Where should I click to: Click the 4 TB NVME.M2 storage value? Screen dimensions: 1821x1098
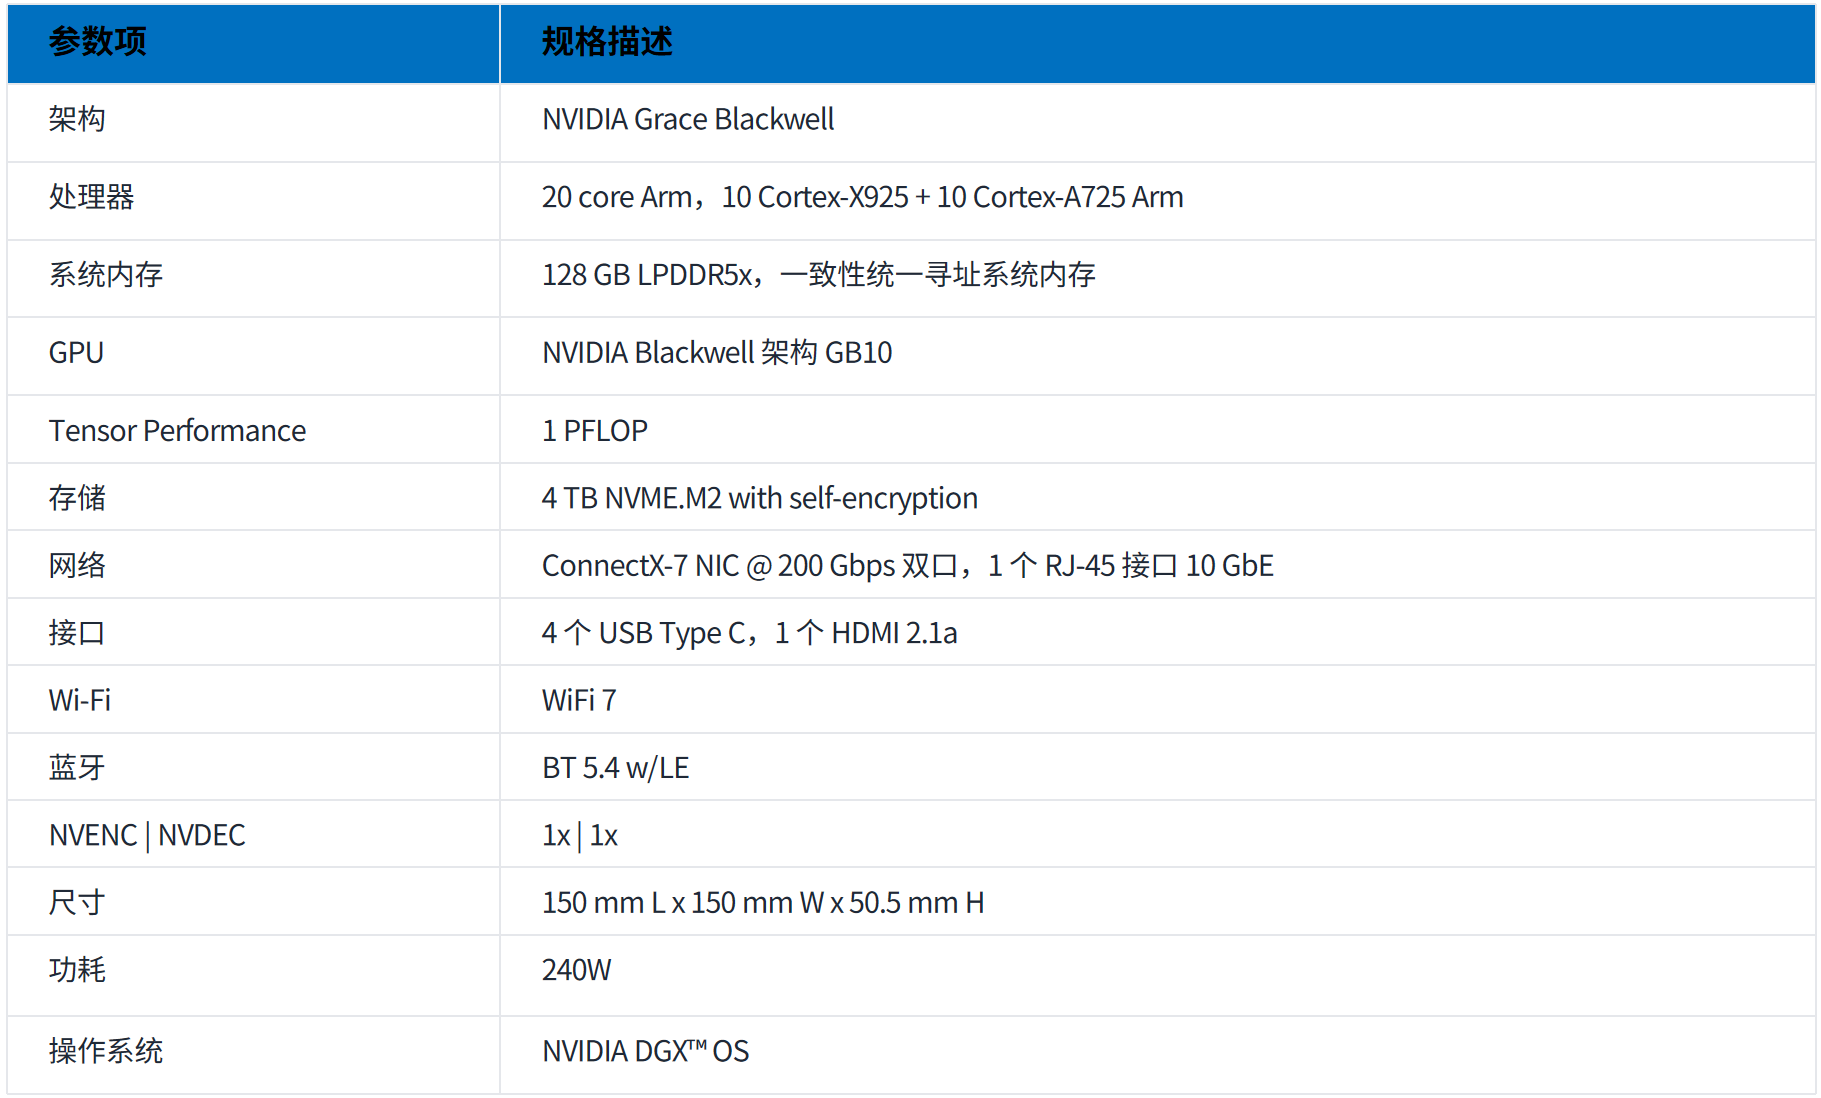pyautogui.click(x=760, y=498)
